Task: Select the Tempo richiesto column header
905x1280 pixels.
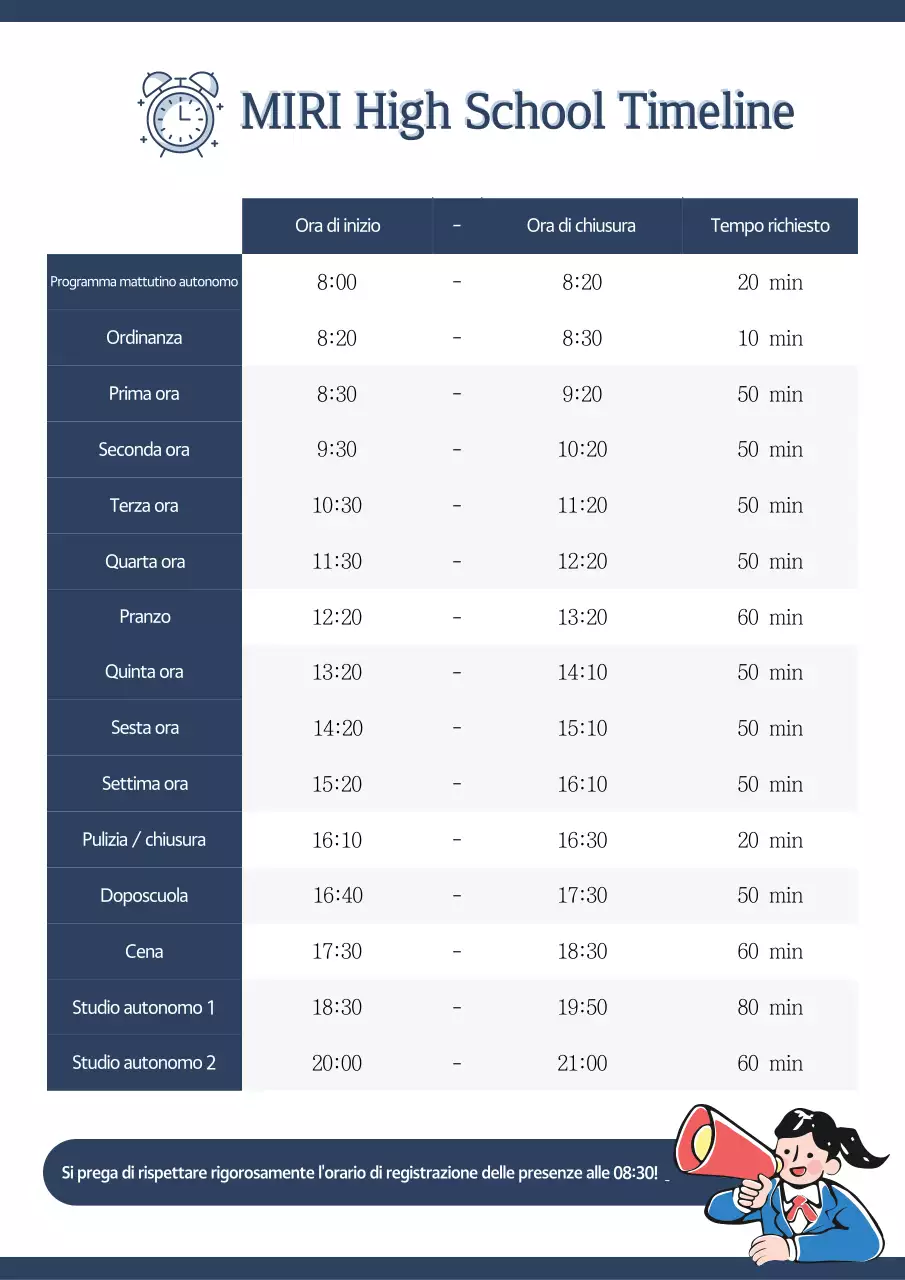Action: point(770,226)
